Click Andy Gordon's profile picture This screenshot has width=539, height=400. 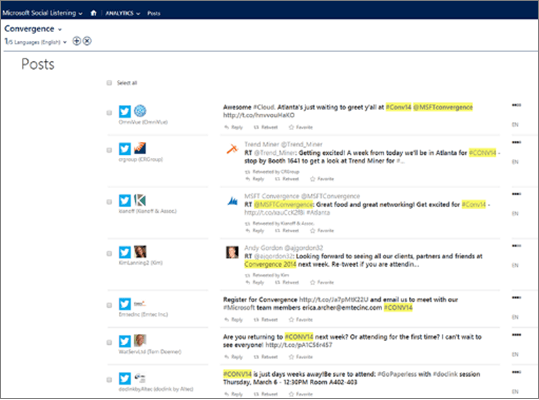[x=232, y=252]
